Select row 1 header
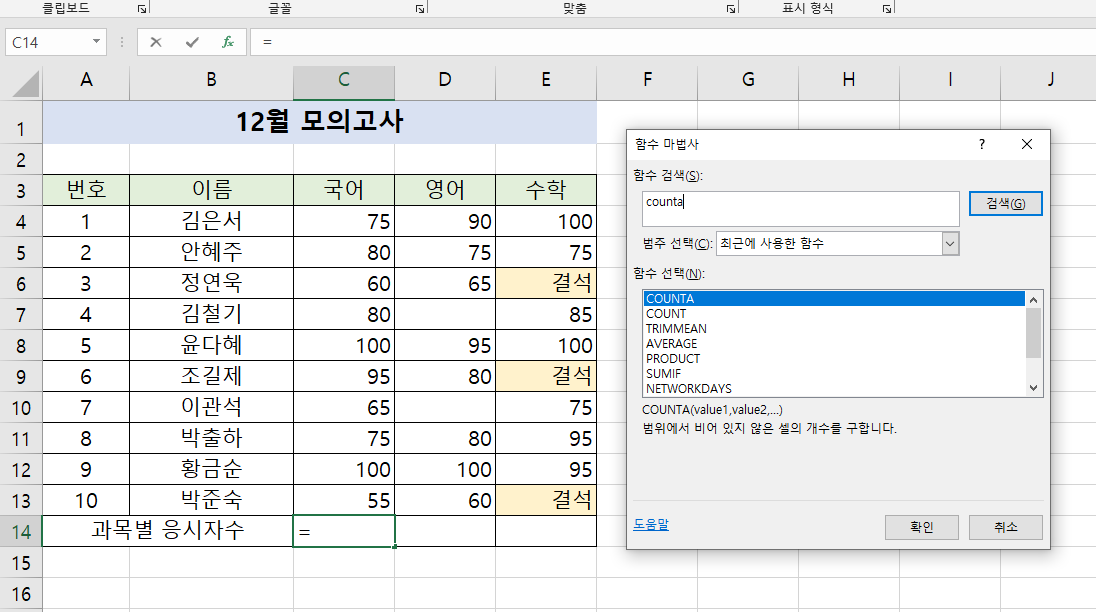The width and height of the screenshot is (1096, 612). (21, 123)
